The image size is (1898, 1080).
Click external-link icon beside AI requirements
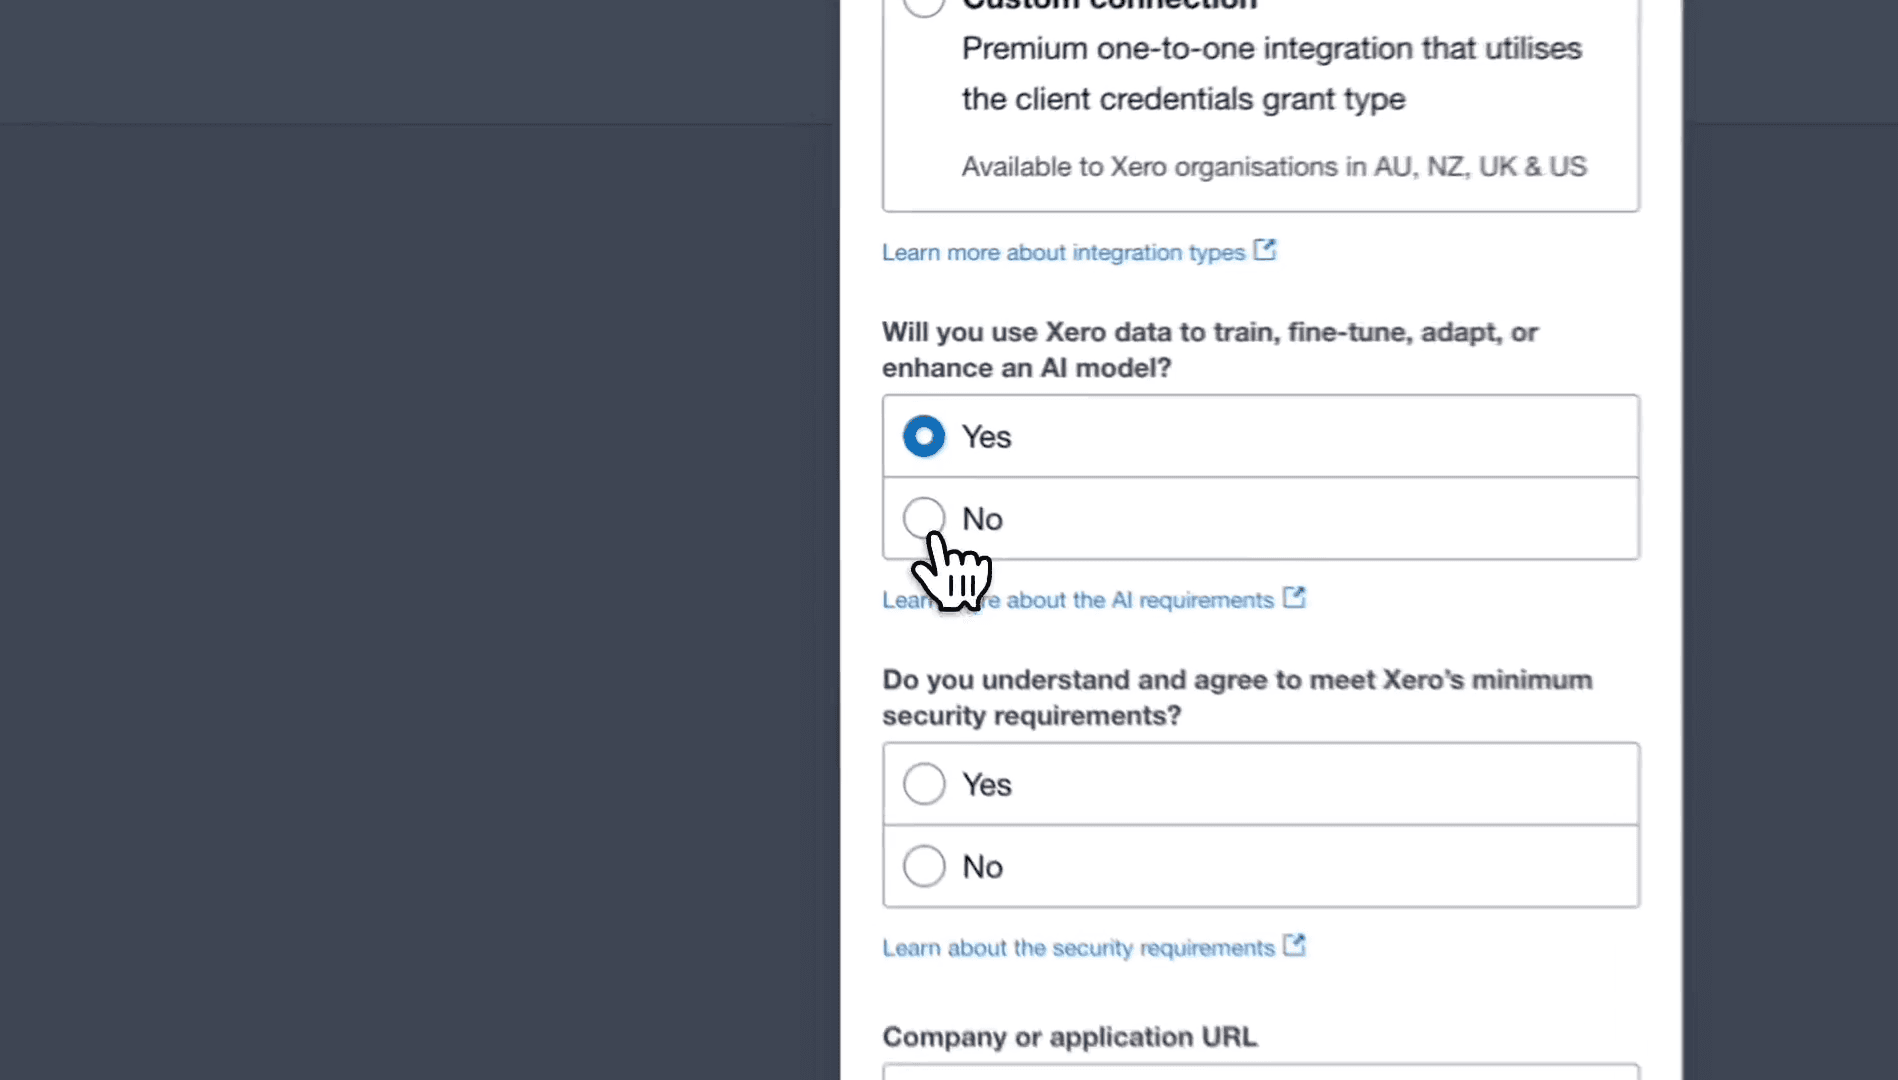coord(1294,598)
